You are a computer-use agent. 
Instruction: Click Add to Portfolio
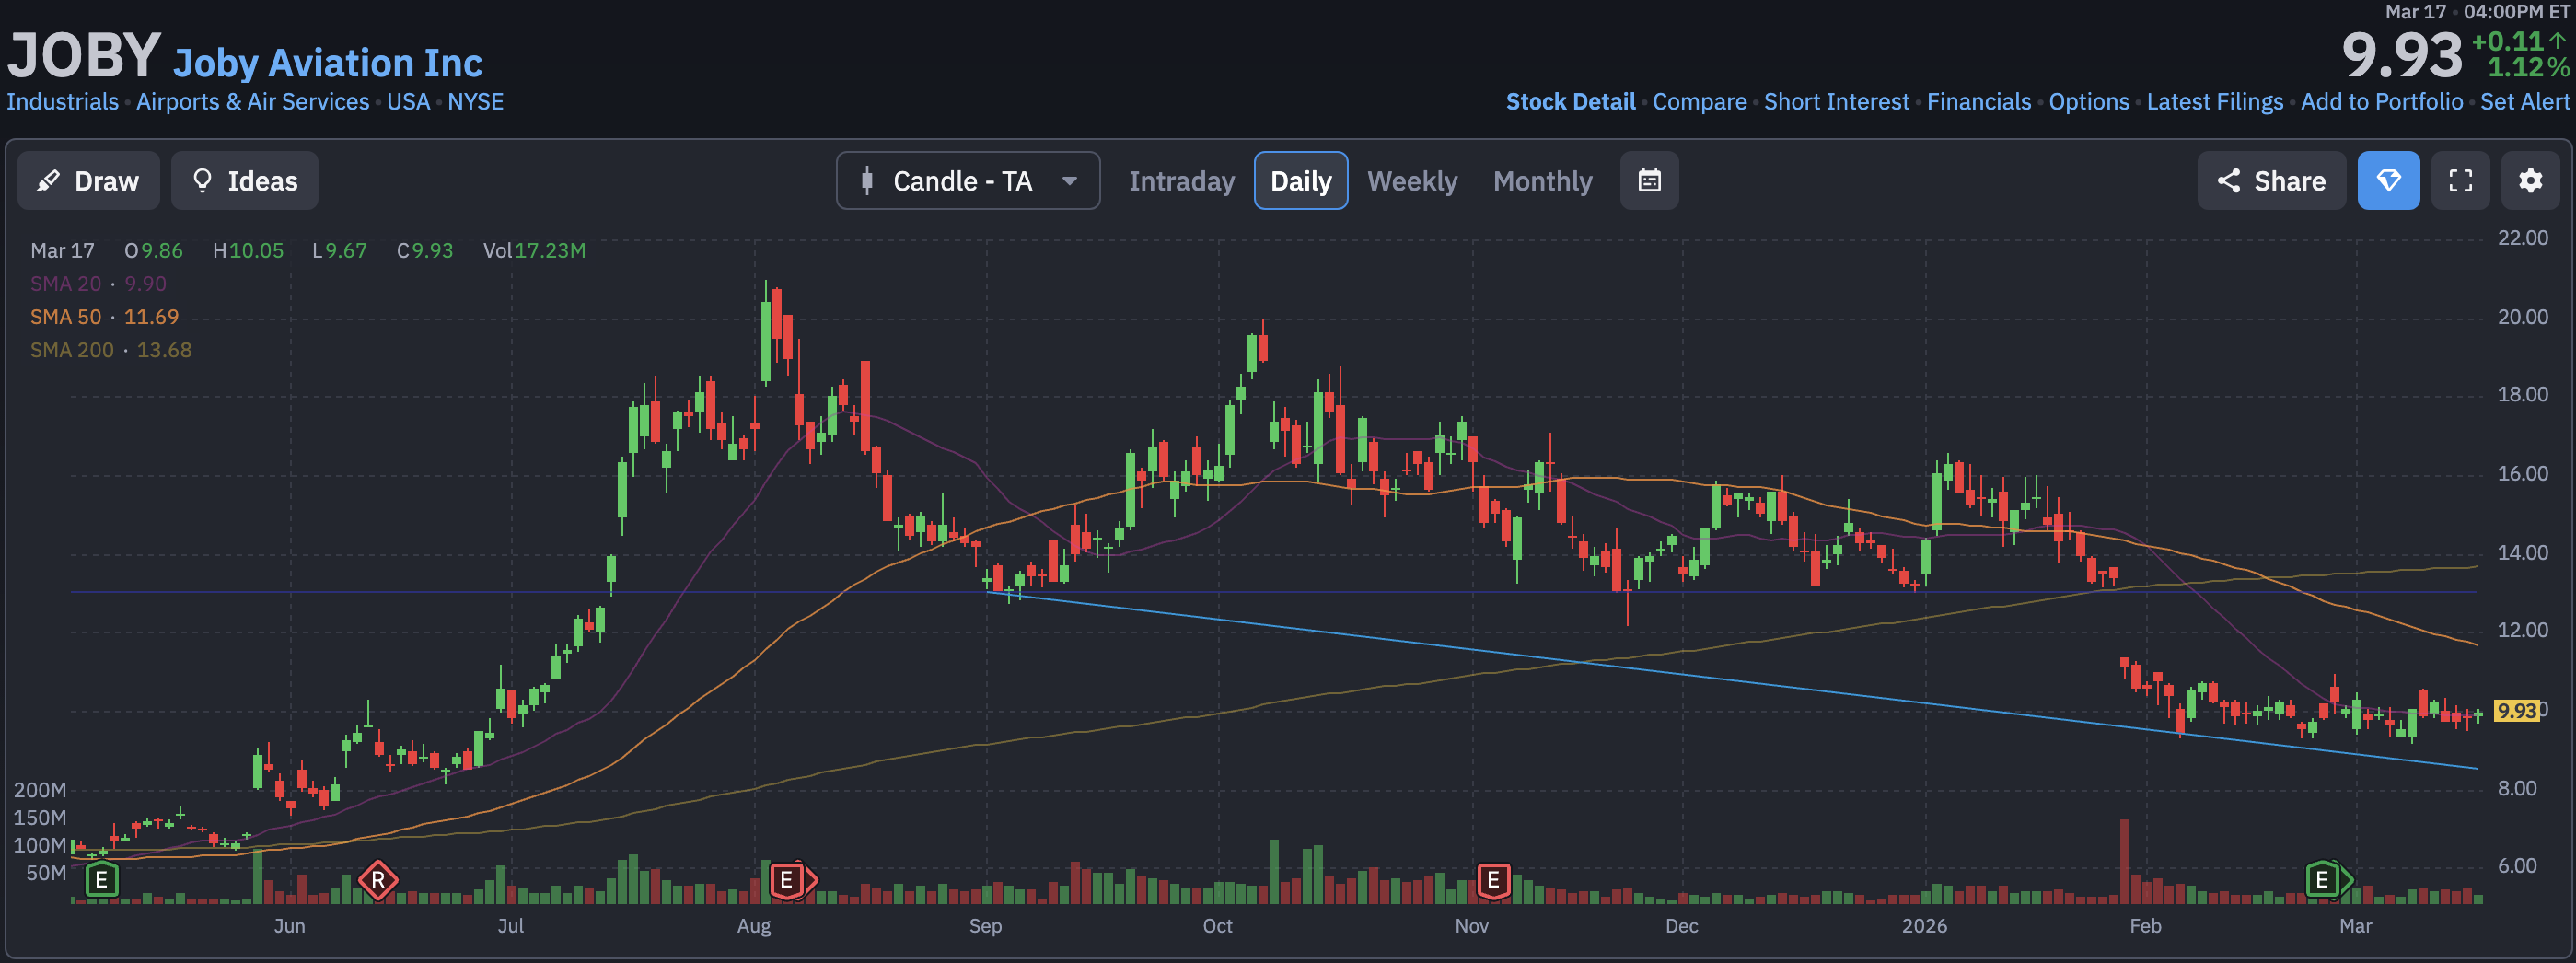click(x=2381, y=102)
